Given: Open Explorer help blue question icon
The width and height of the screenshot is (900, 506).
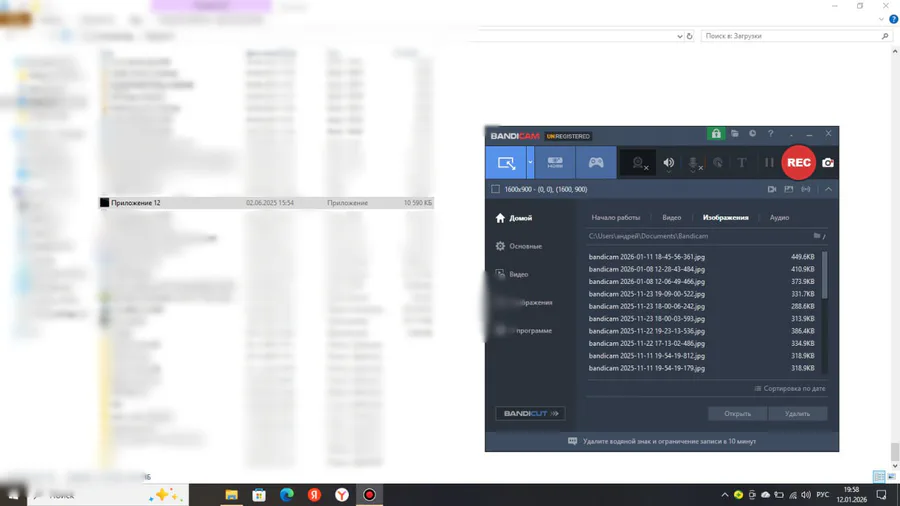Looking at the screenshot, I should pos(893,20).
